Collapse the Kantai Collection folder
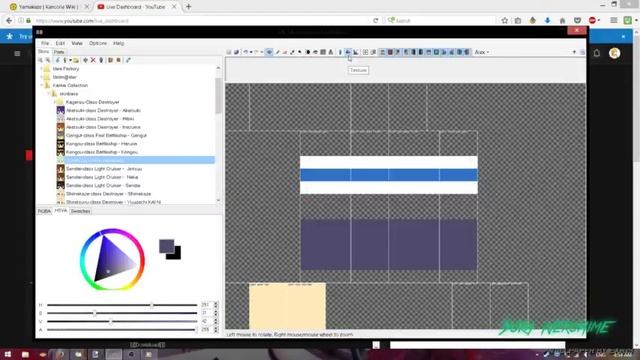The width and height of the screenshot is (640, 360). (41, 86)
